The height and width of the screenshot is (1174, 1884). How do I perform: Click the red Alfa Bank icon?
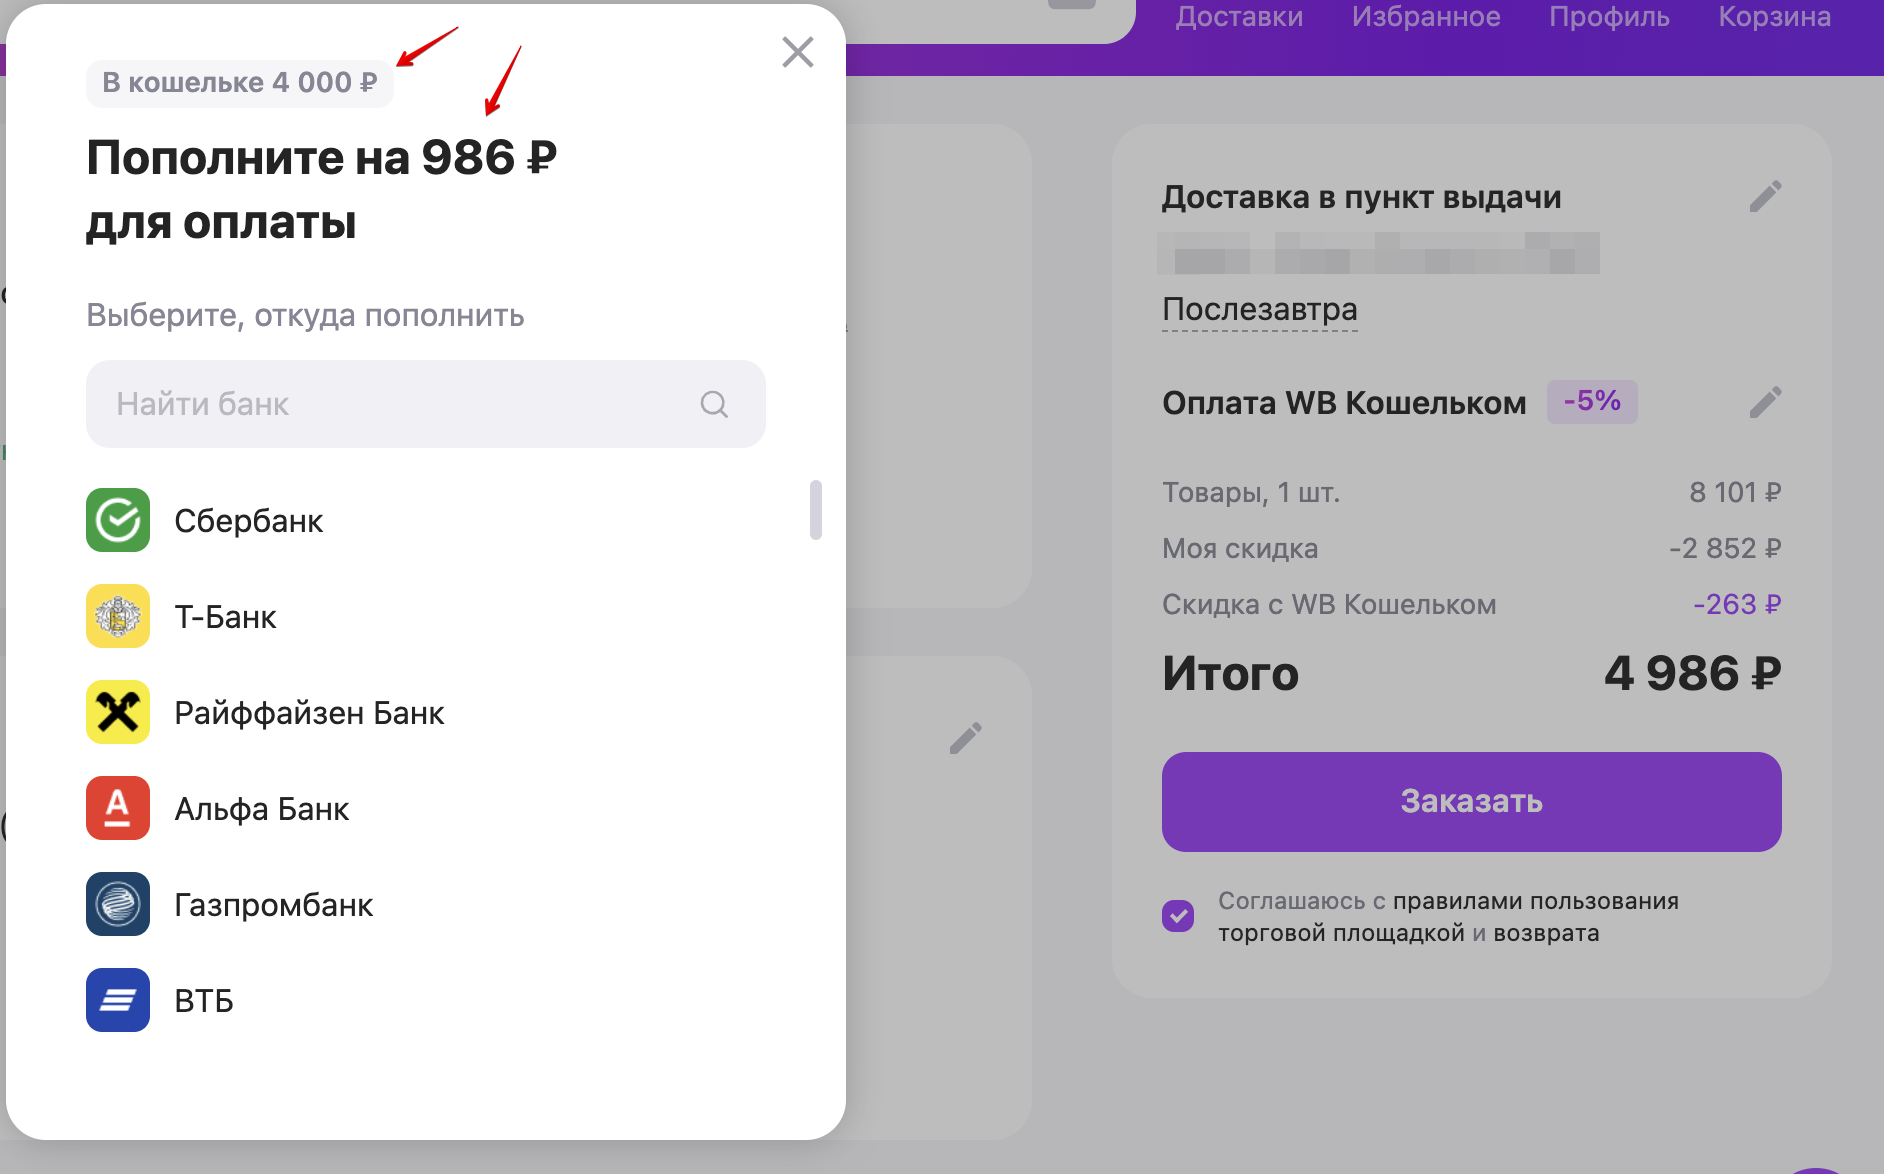point(118,808)
